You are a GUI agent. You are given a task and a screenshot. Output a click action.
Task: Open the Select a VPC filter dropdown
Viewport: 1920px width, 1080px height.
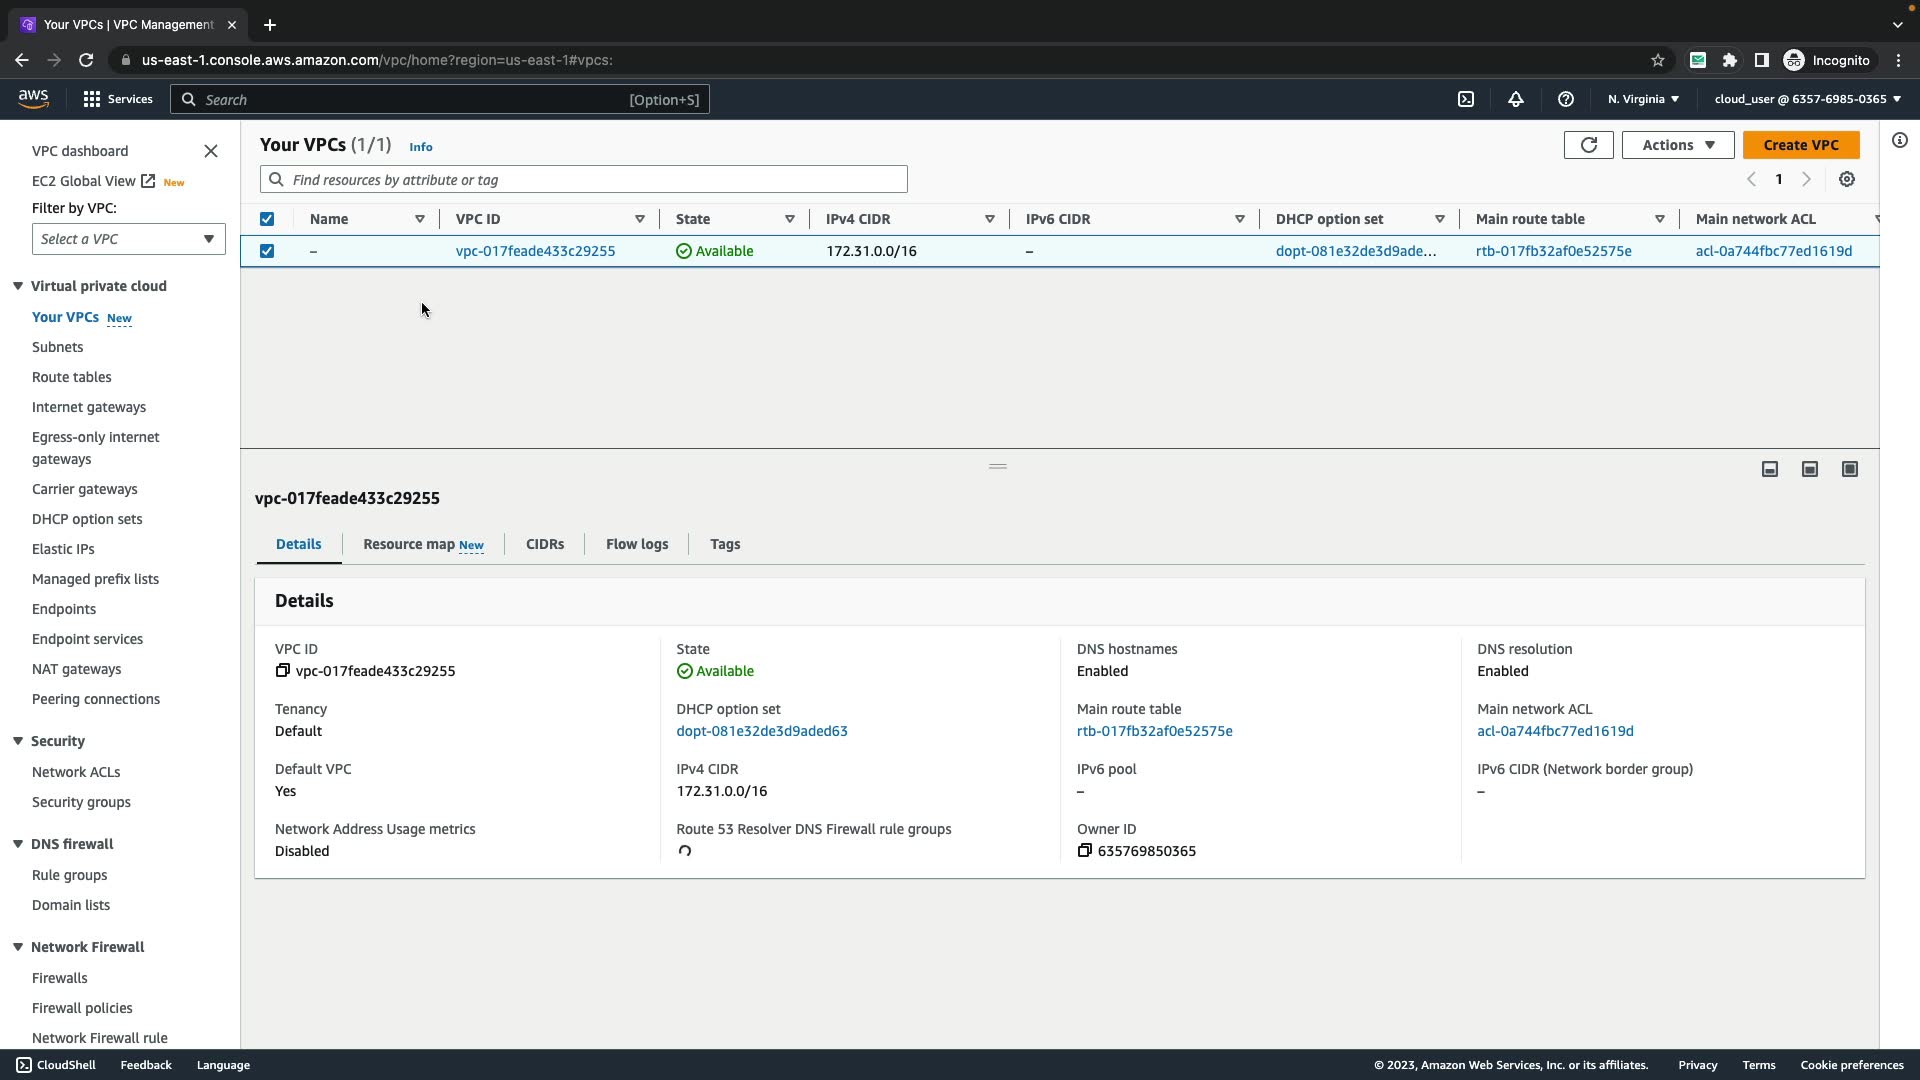128,239
